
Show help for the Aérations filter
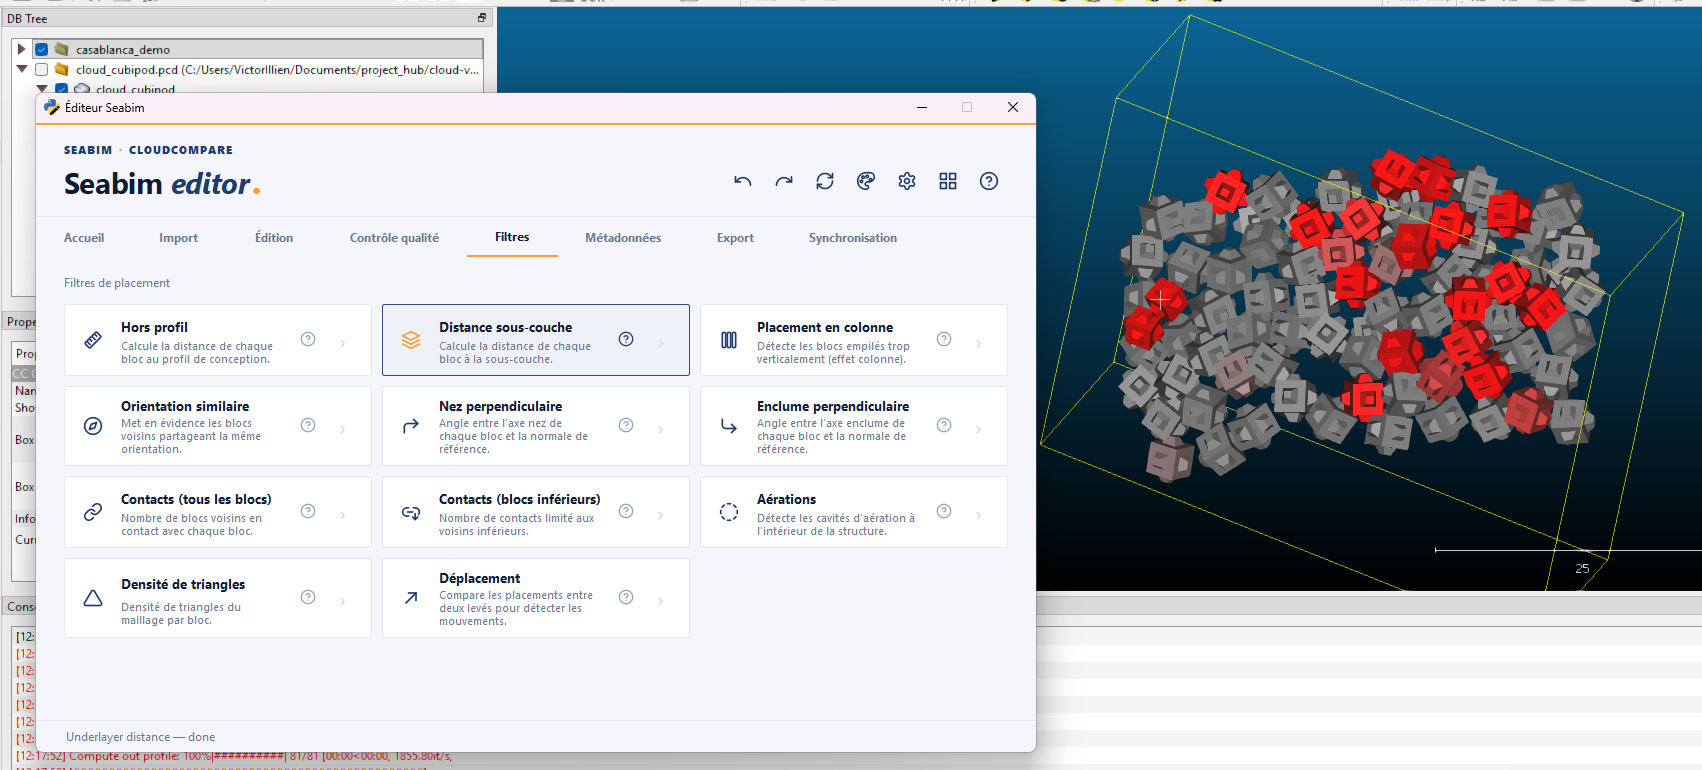coord(944,511)
